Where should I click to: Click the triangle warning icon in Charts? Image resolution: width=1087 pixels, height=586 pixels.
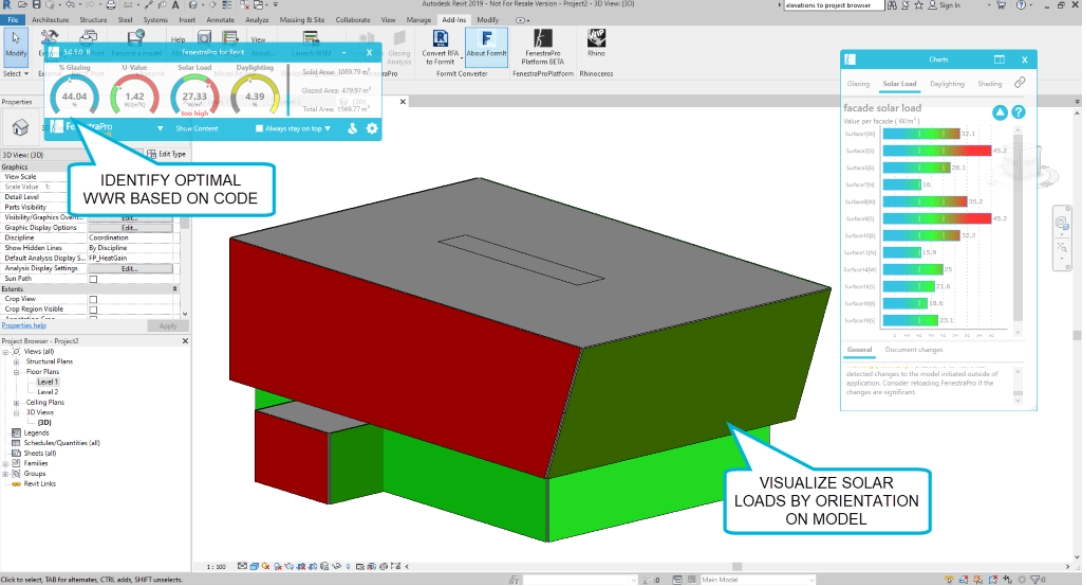point(1000,112)
